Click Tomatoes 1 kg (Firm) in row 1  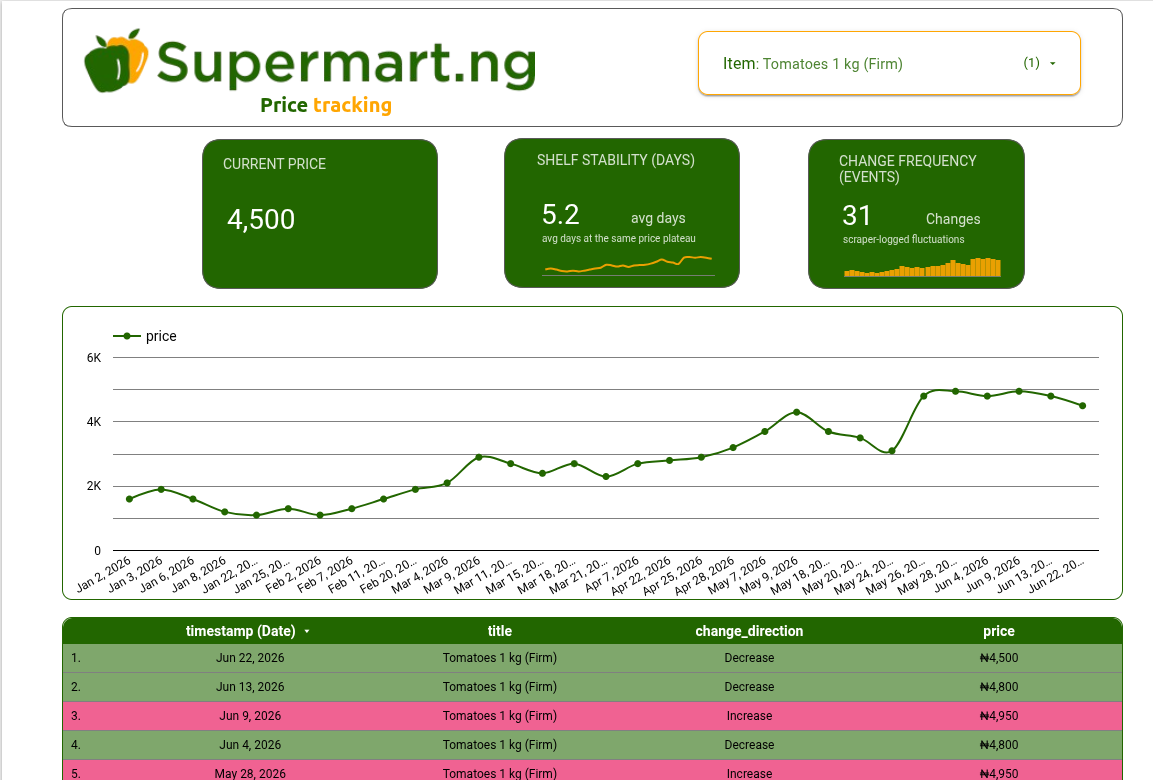pyautogui.click(x=500, y=658)
